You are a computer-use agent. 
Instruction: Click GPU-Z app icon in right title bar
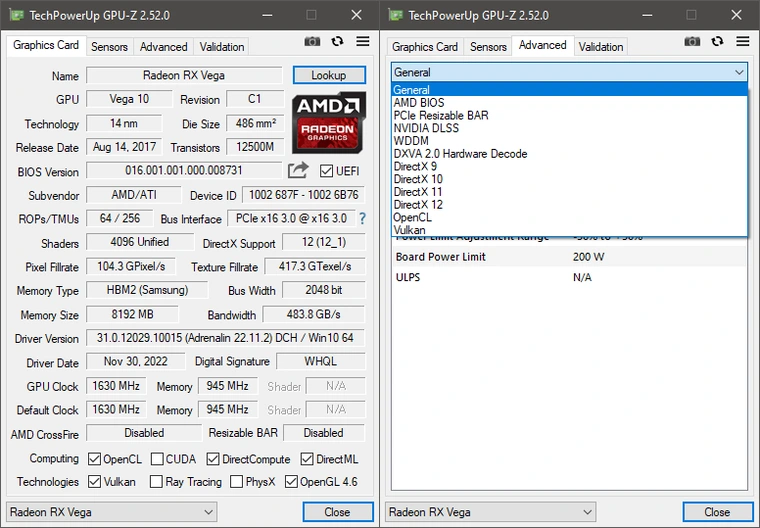pyautogui.click(x=396, y=15)
